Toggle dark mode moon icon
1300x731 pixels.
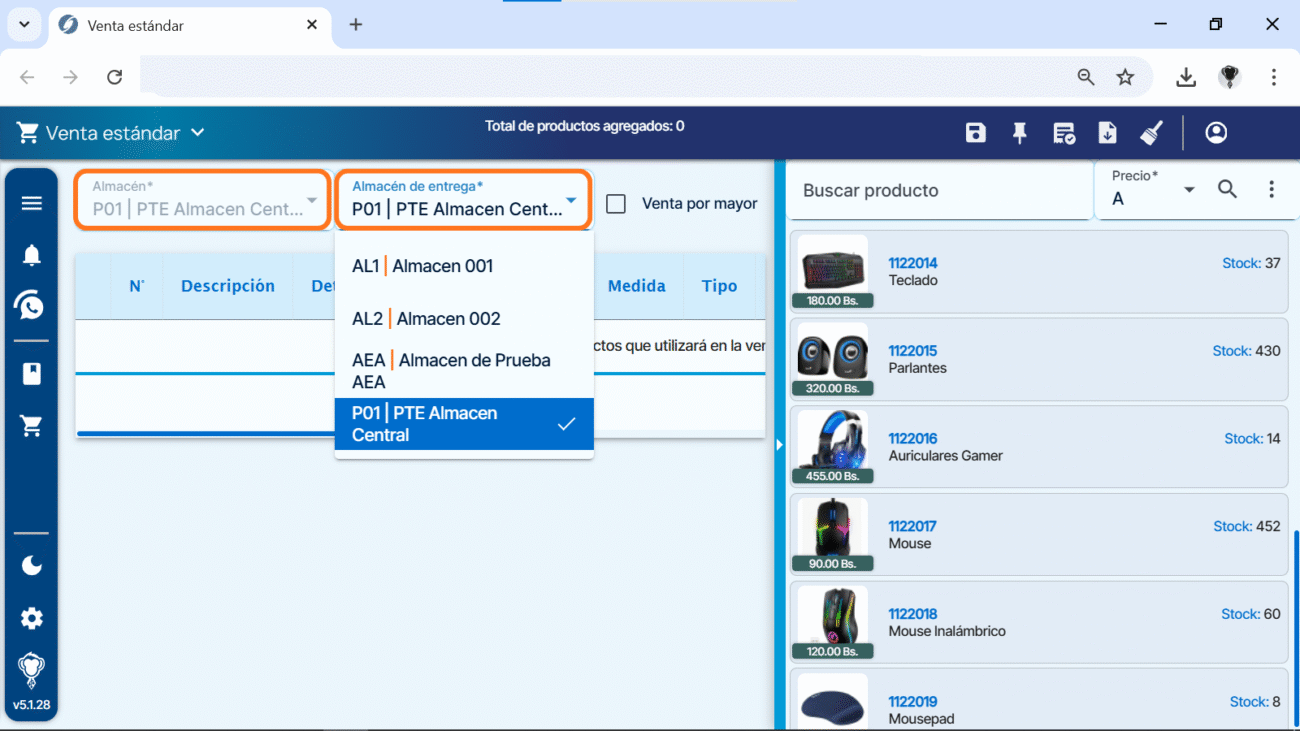tap(32, 566)
